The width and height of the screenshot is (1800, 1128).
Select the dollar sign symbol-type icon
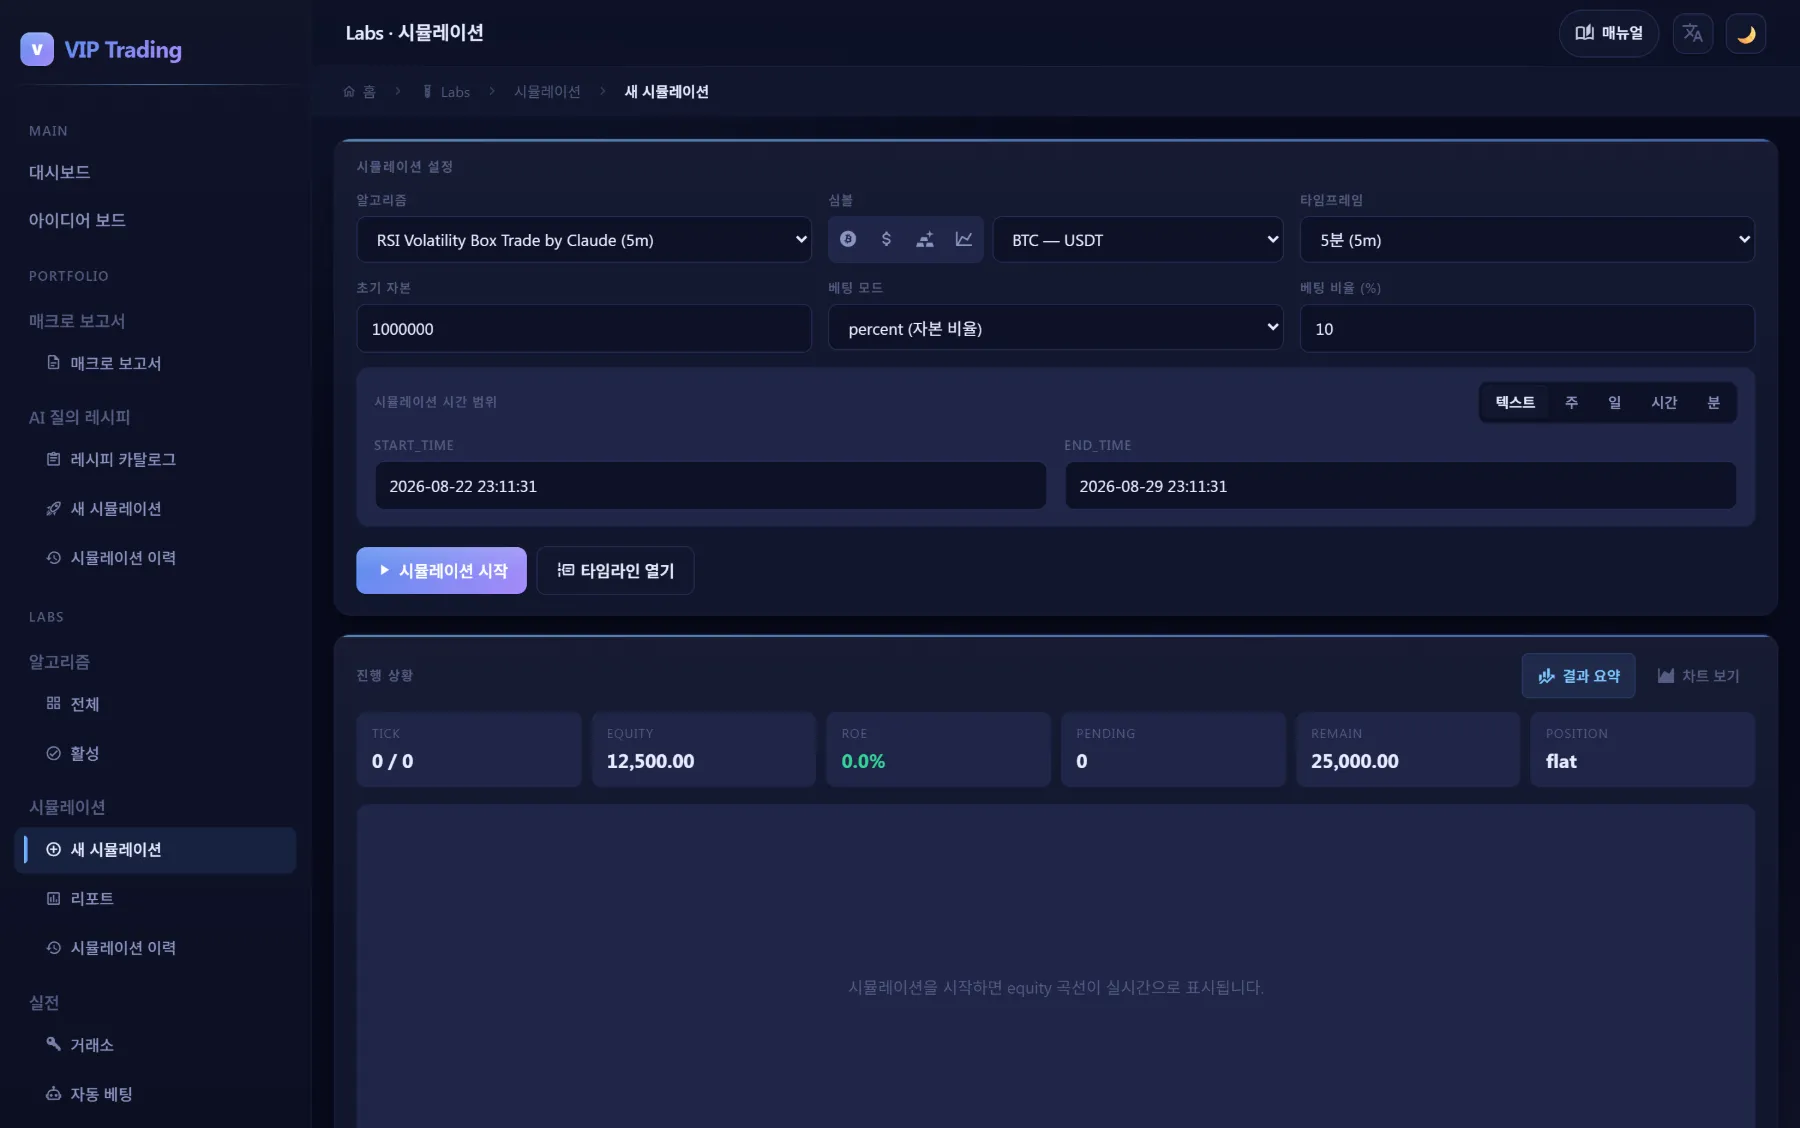[x=886, y=239]
